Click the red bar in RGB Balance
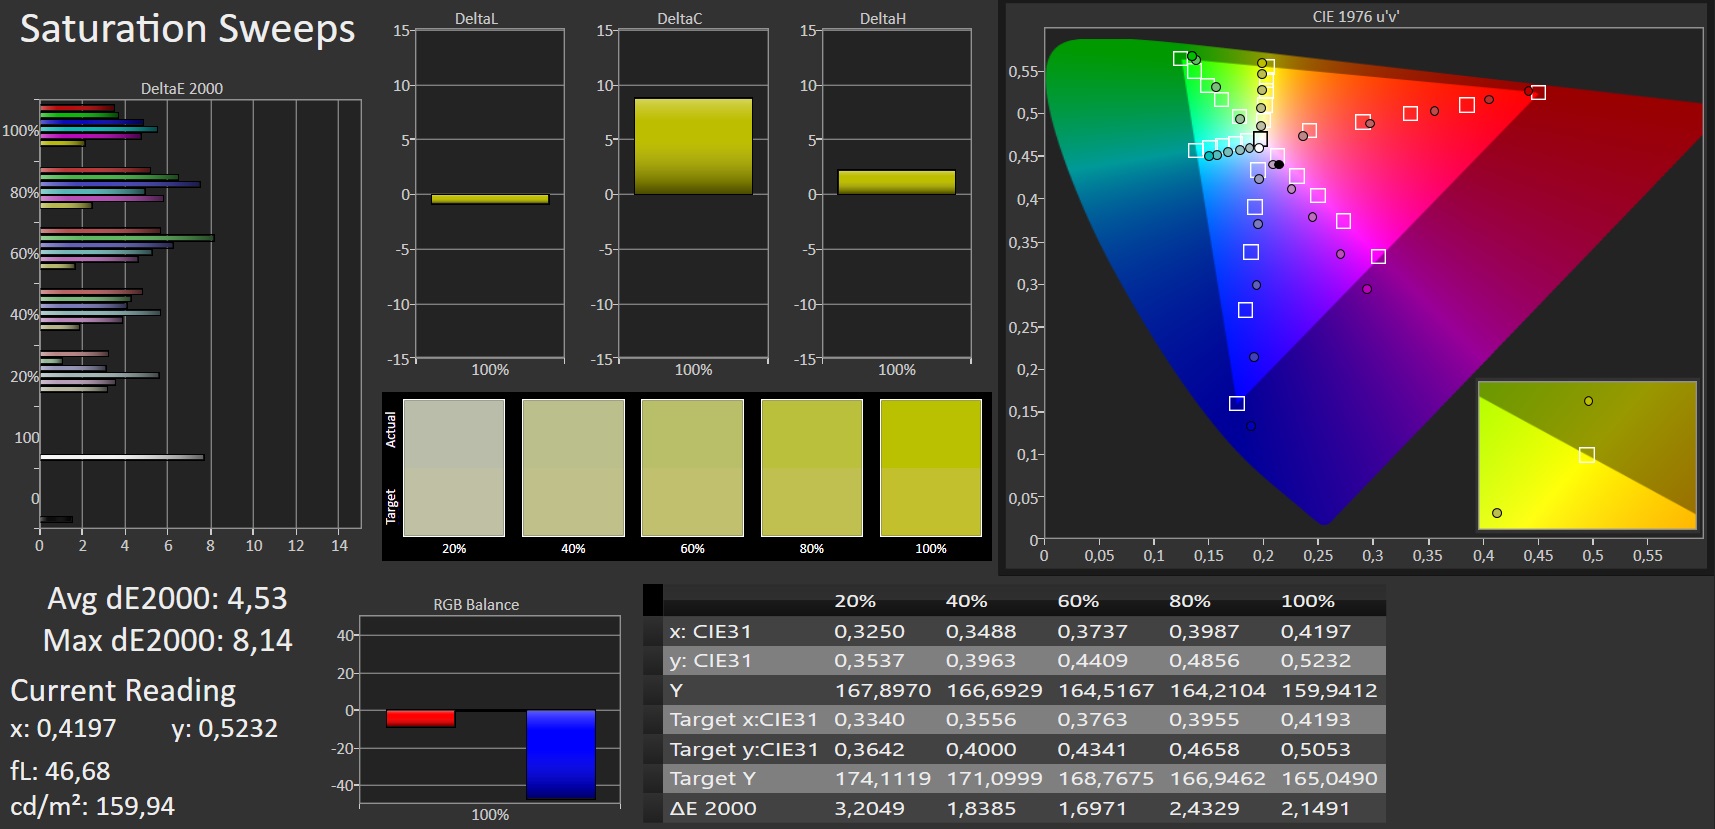The height and width of the screenshot is (829, 1715). point(420,718)
